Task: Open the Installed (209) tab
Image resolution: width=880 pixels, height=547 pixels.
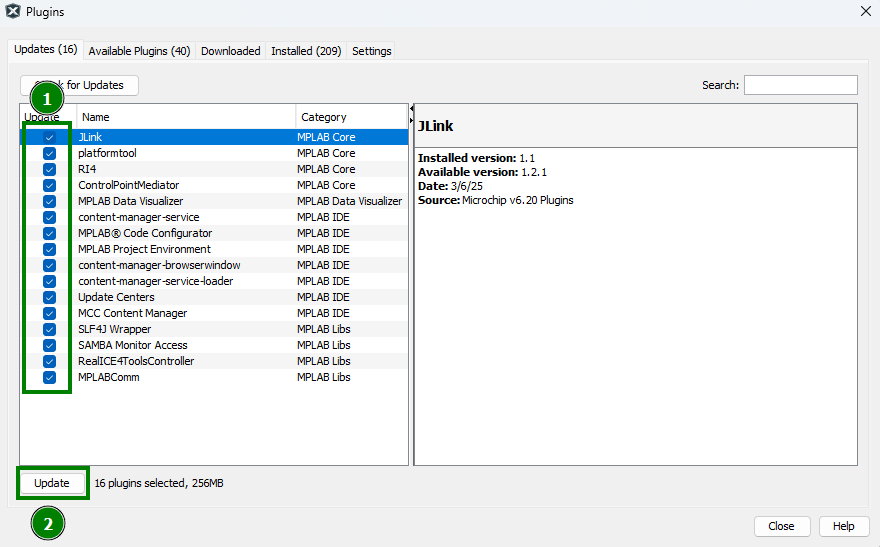Action: [x=306, y=51]
